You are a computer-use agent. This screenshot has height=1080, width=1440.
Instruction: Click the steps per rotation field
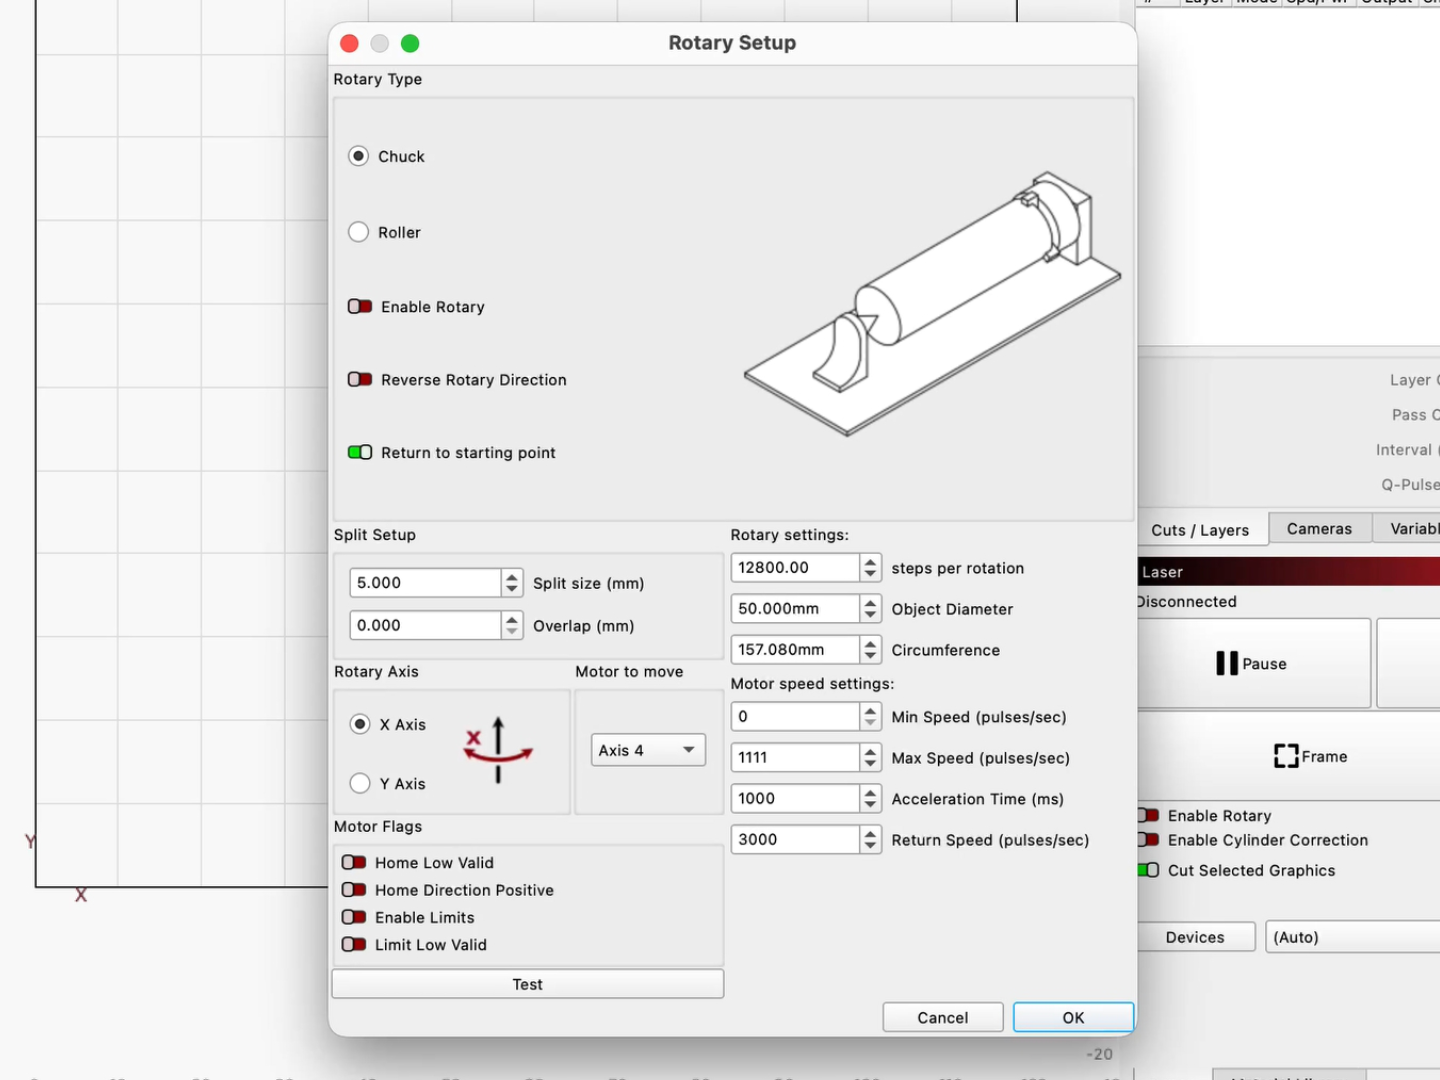coord(795,567)
